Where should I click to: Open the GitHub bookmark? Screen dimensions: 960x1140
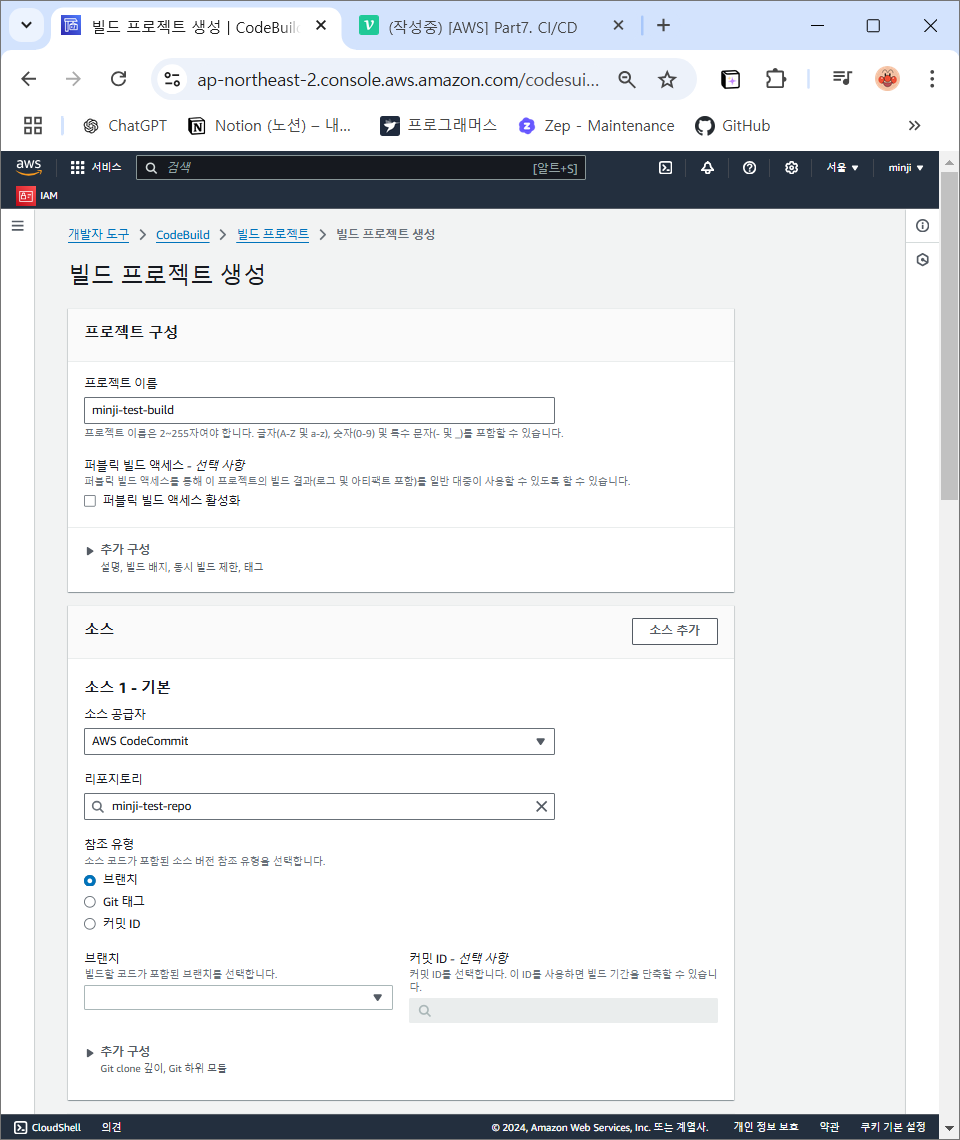(732, 126)
